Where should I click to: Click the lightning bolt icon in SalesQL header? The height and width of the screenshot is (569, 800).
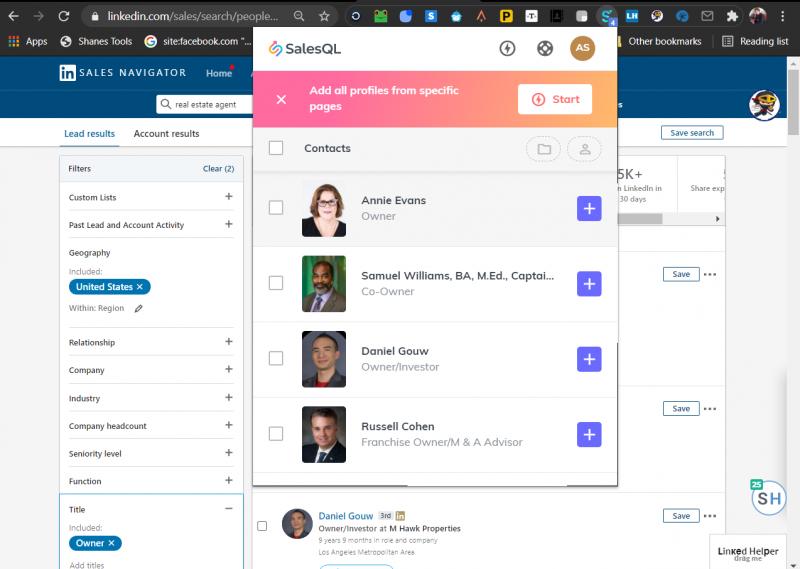click(507, 48)
